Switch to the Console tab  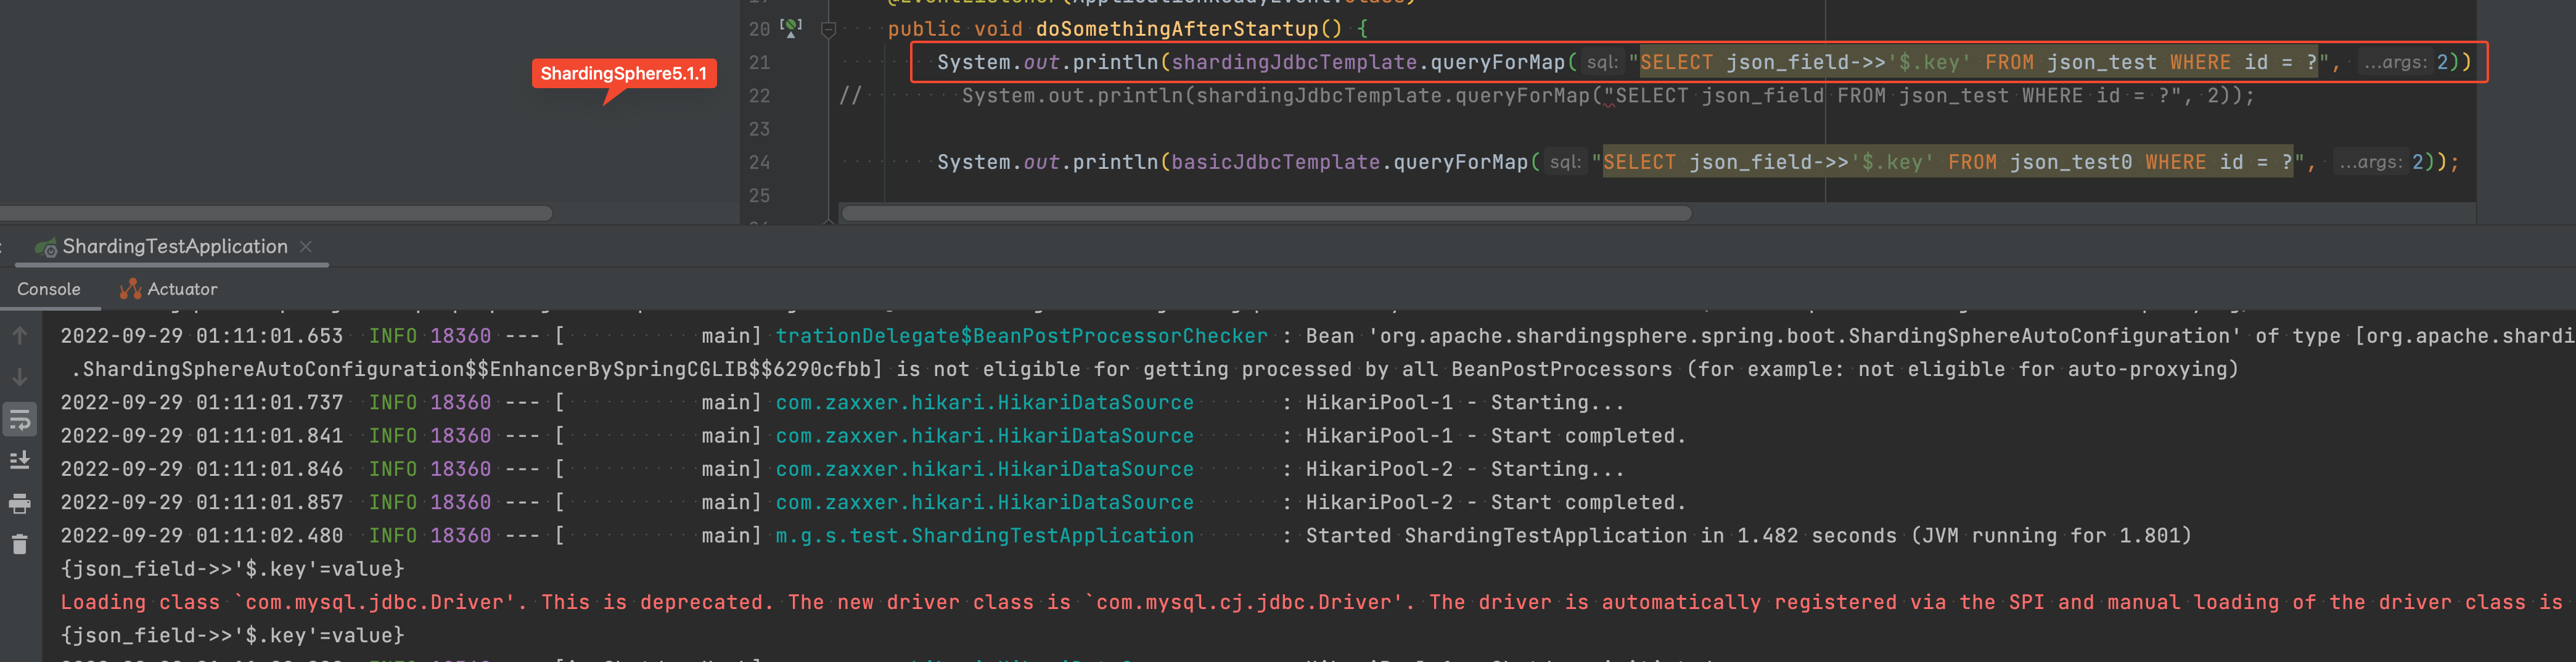pos(49,289)
